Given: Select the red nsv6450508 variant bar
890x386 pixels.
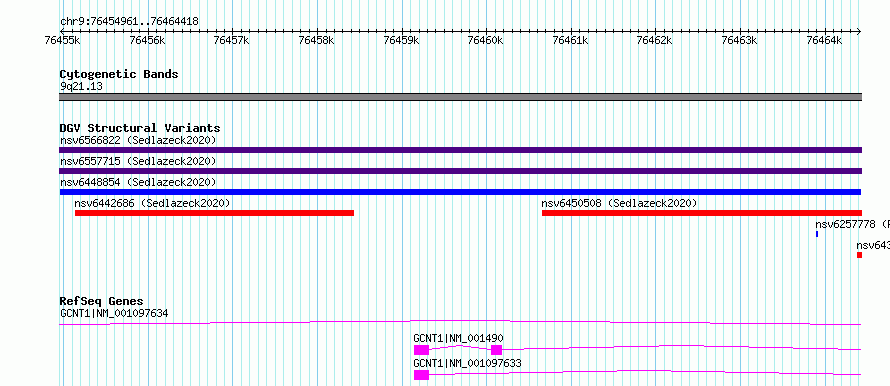Looking at the screenshot, I should tap(702, 213).
